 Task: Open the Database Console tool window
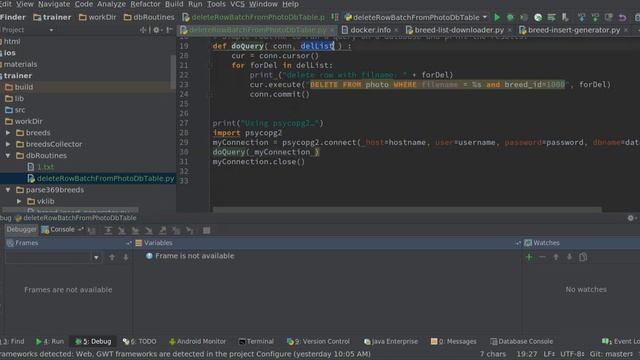pyautogui.click(x=521, y=341)
